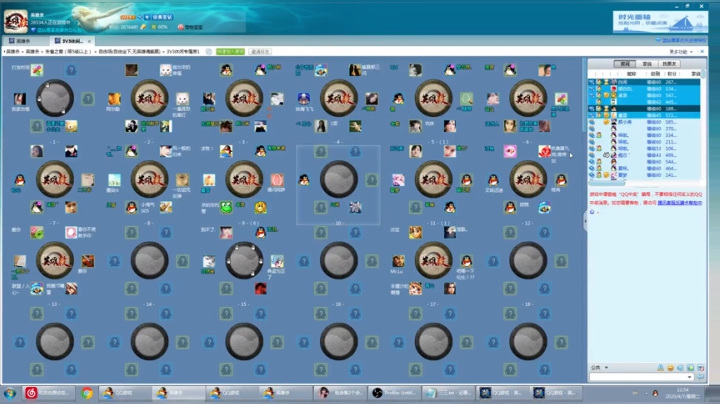Click the game logo in the header
Screen dimensions: 720x404
click(16, 21)
